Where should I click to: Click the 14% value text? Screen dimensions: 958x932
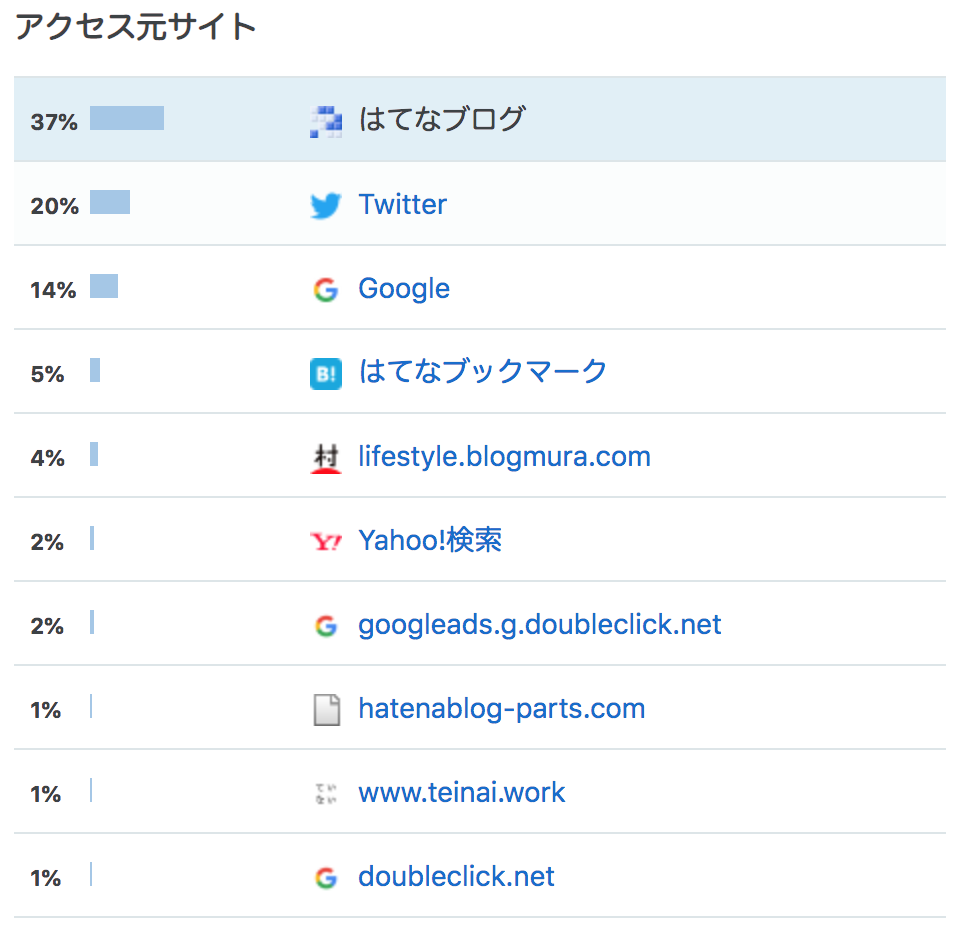[53, 290]
